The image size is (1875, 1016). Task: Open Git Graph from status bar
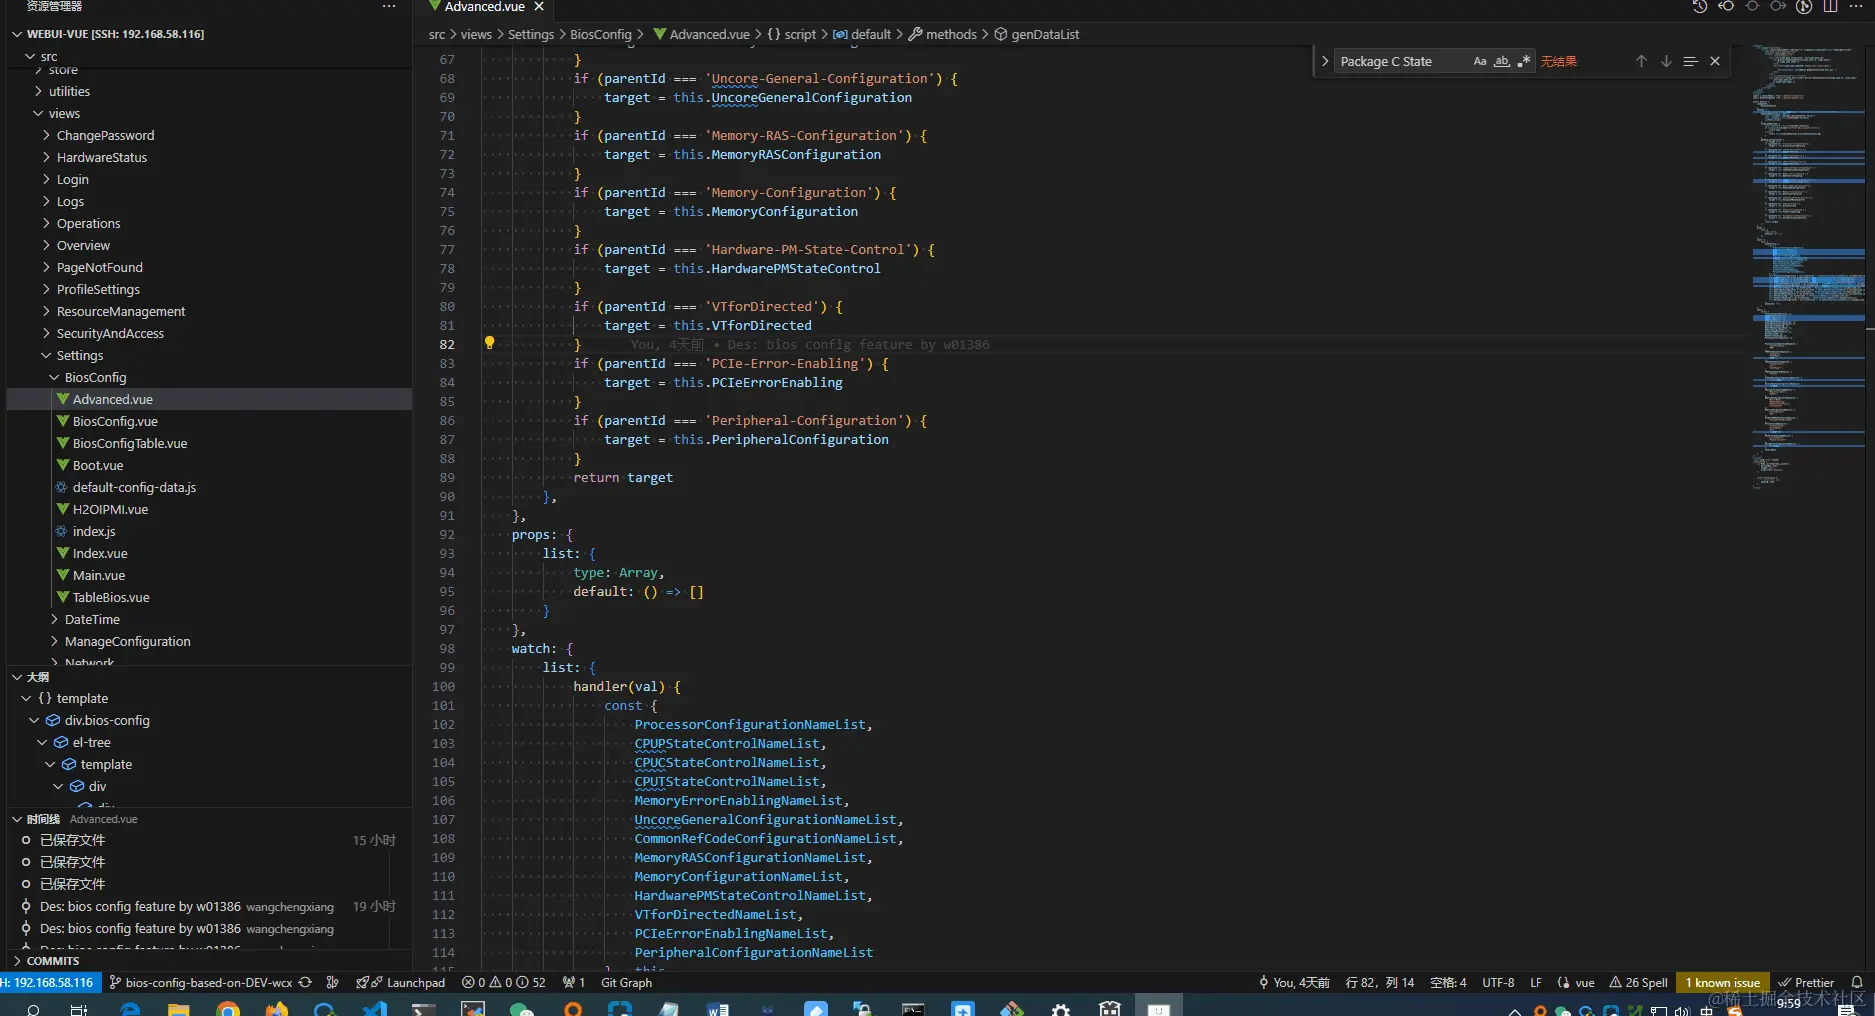pos(626,982)
